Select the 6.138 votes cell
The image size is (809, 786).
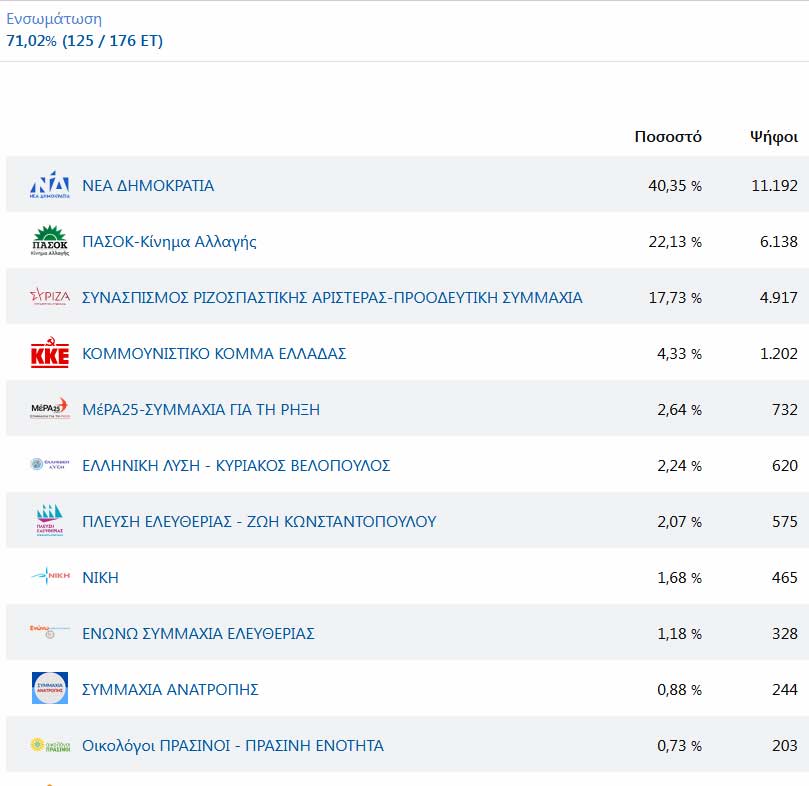coord(779,242)
